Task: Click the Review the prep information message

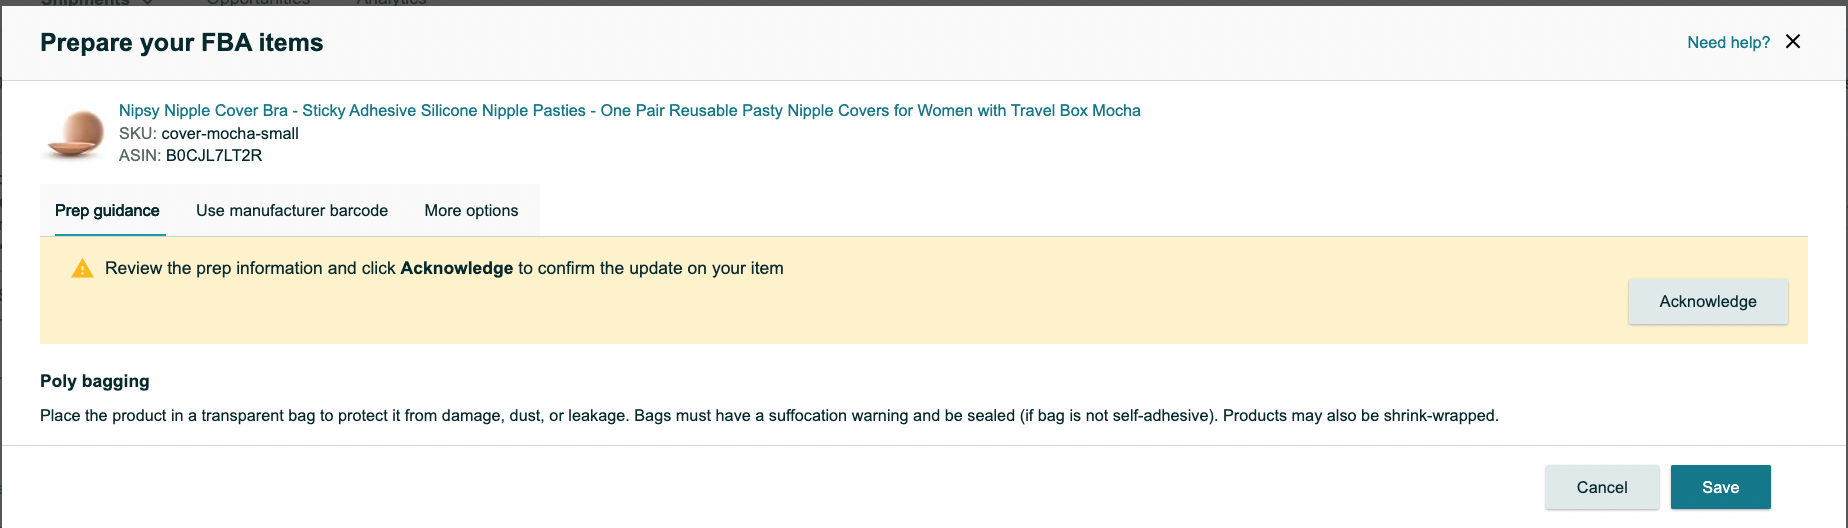Action: 444,268
